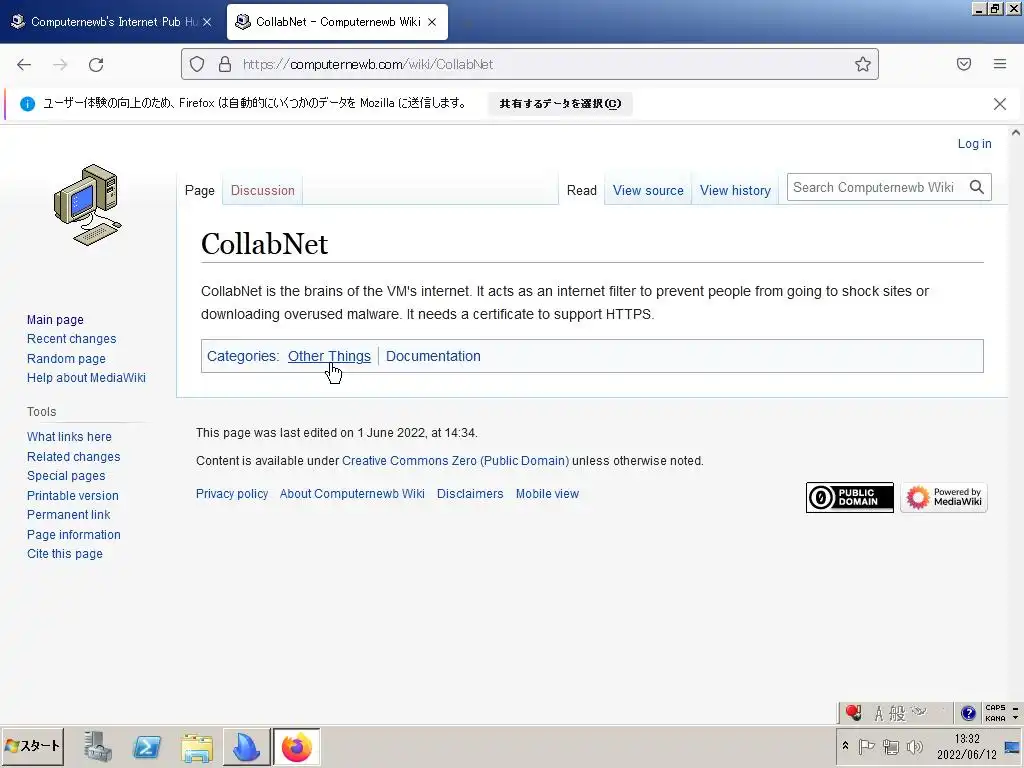Bookmark this page with the star icon

coord(863,64)
